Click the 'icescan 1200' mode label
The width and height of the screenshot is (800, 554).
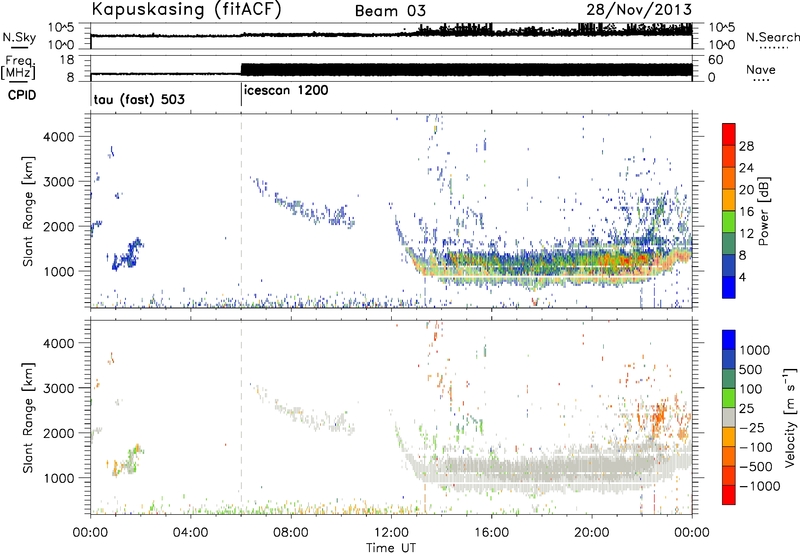(286, 90)
